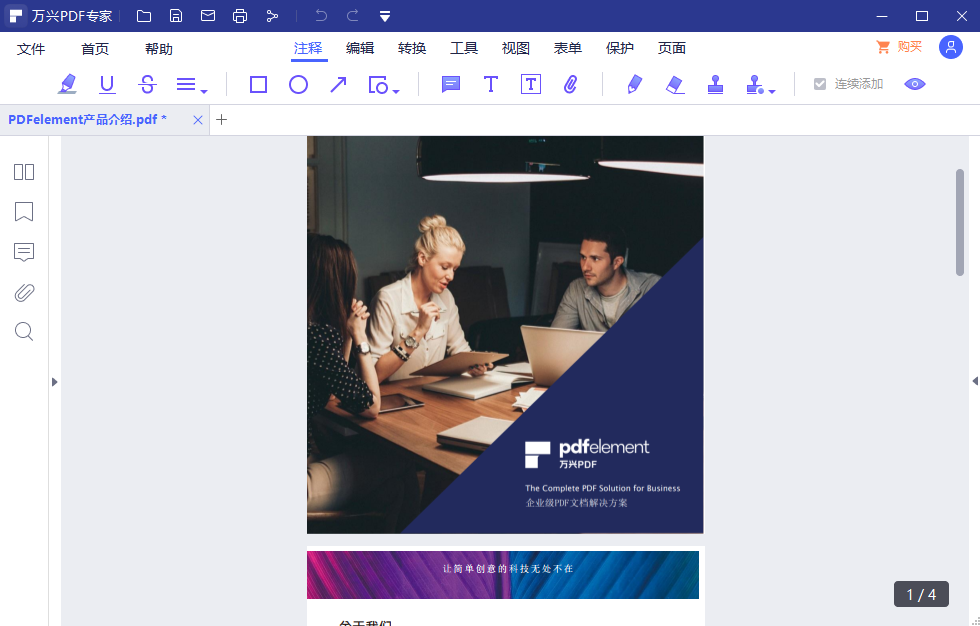Select the highlight text tool
Viewport: 980px width, 626px height.
(67, 85)
